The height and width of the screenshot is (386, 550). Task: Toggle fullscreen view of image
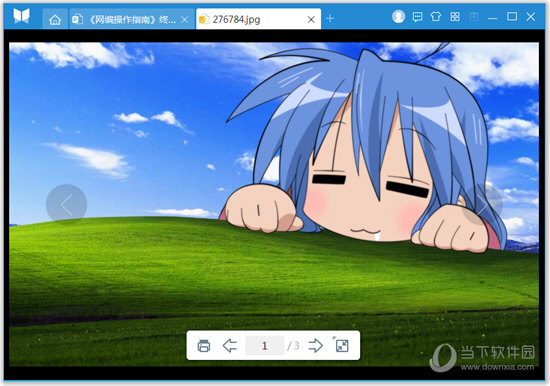(341, 345)
